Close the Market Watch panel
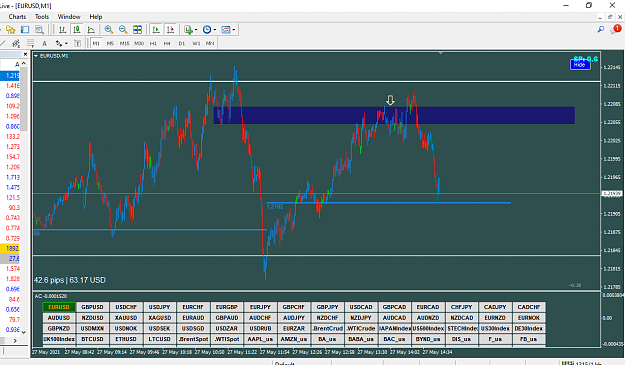 [x=25, y=54]
